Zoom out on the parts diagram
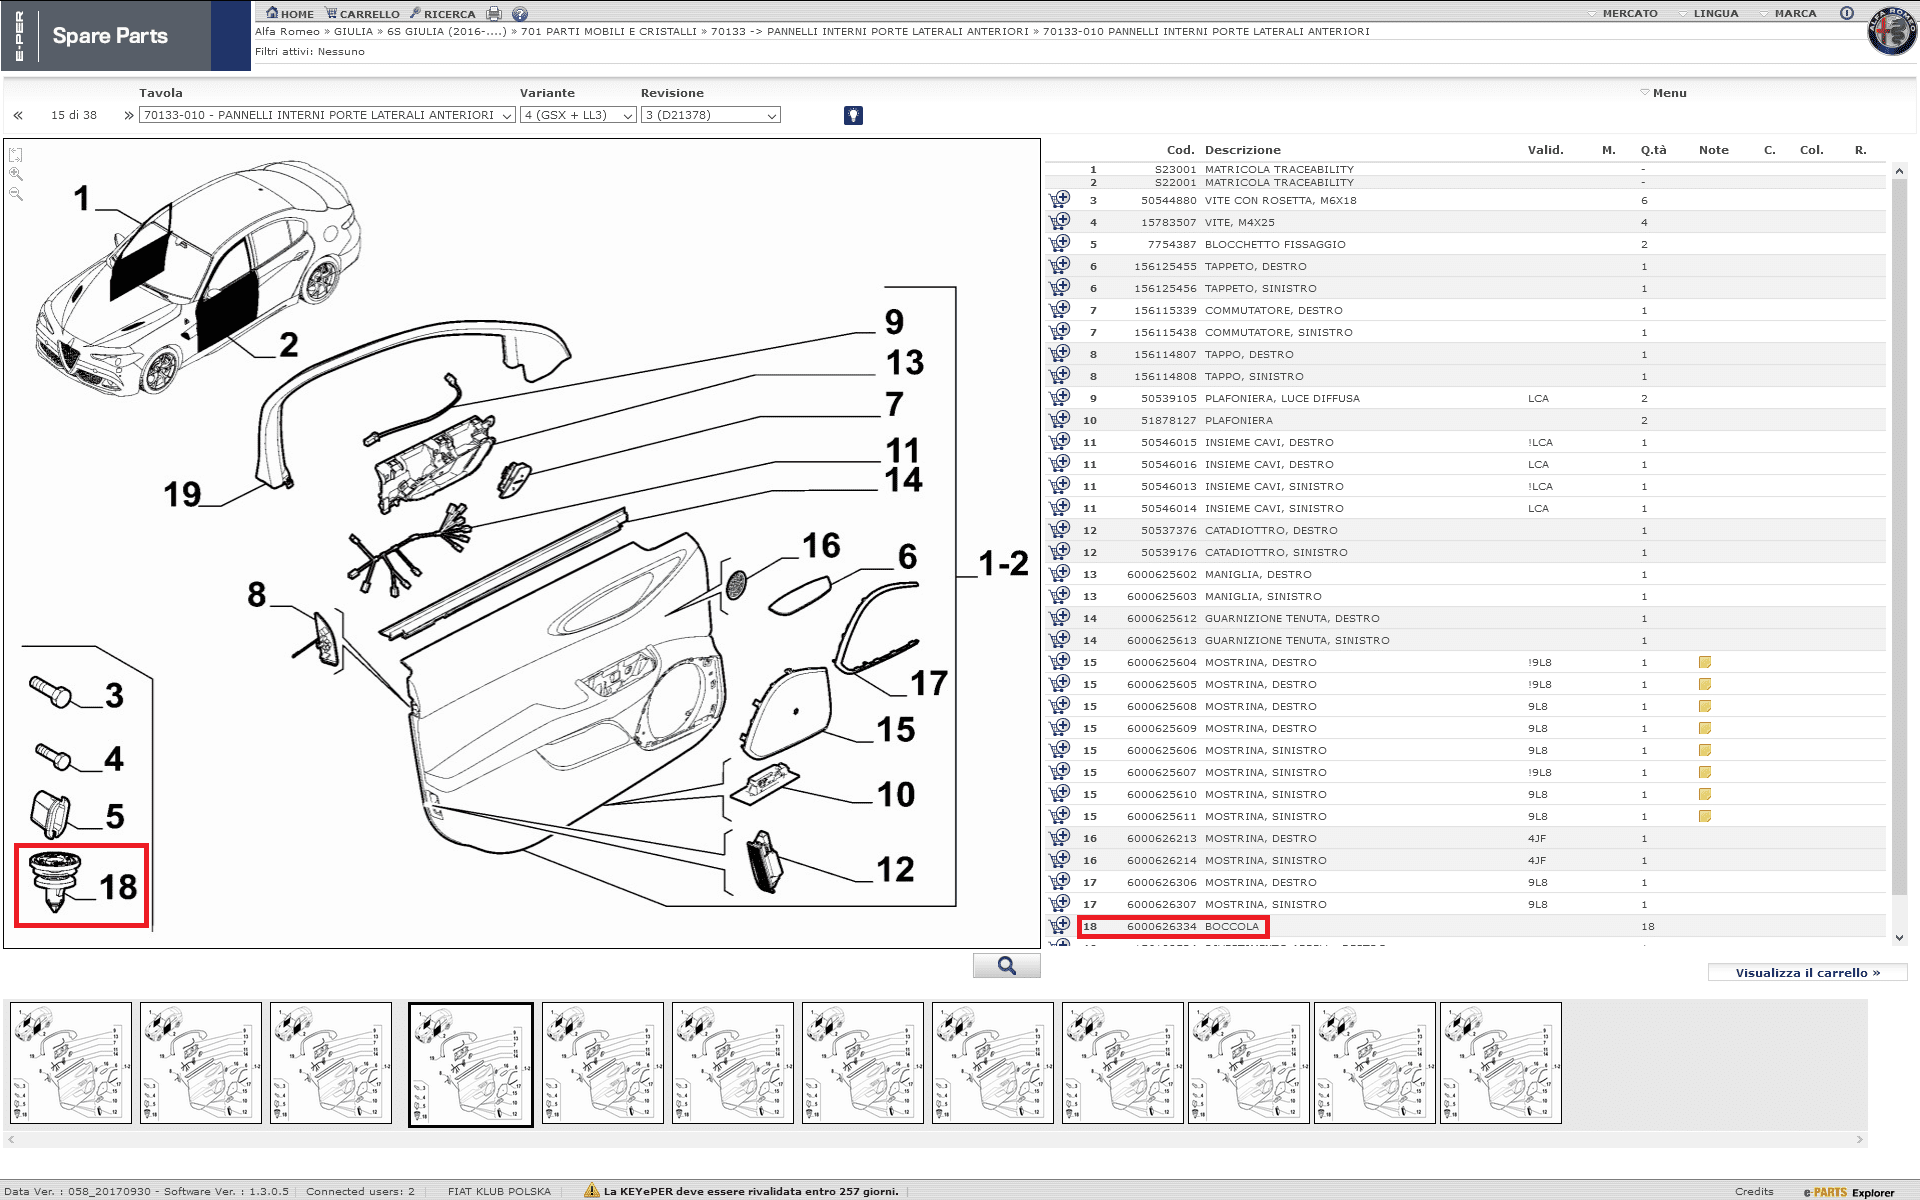 [16, 193]
